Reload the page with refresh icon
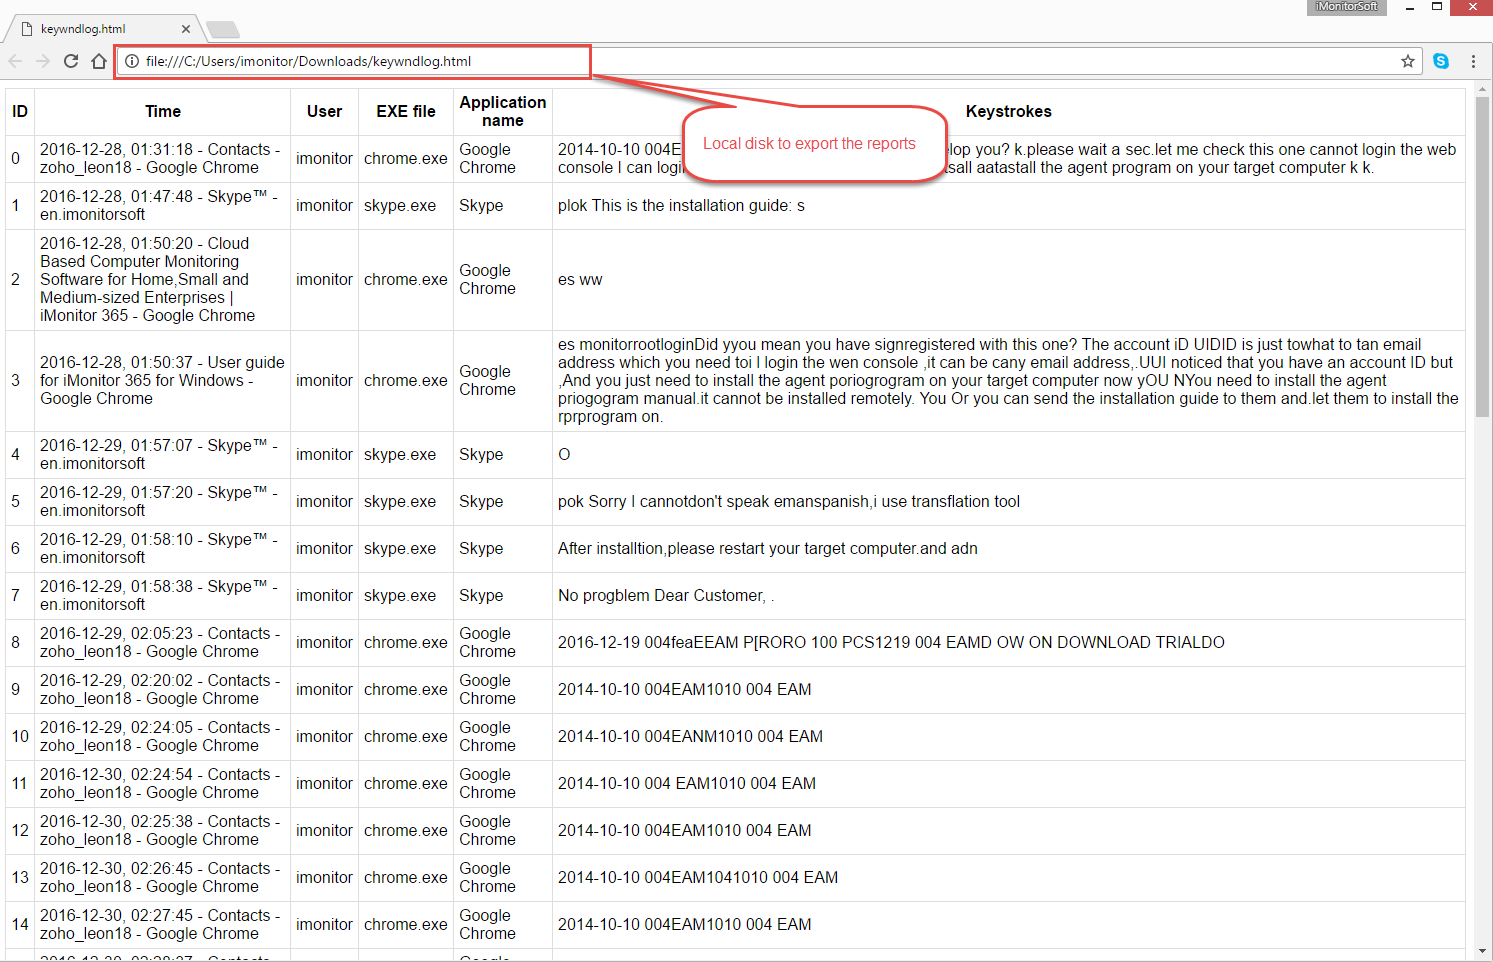 [71, 61]
